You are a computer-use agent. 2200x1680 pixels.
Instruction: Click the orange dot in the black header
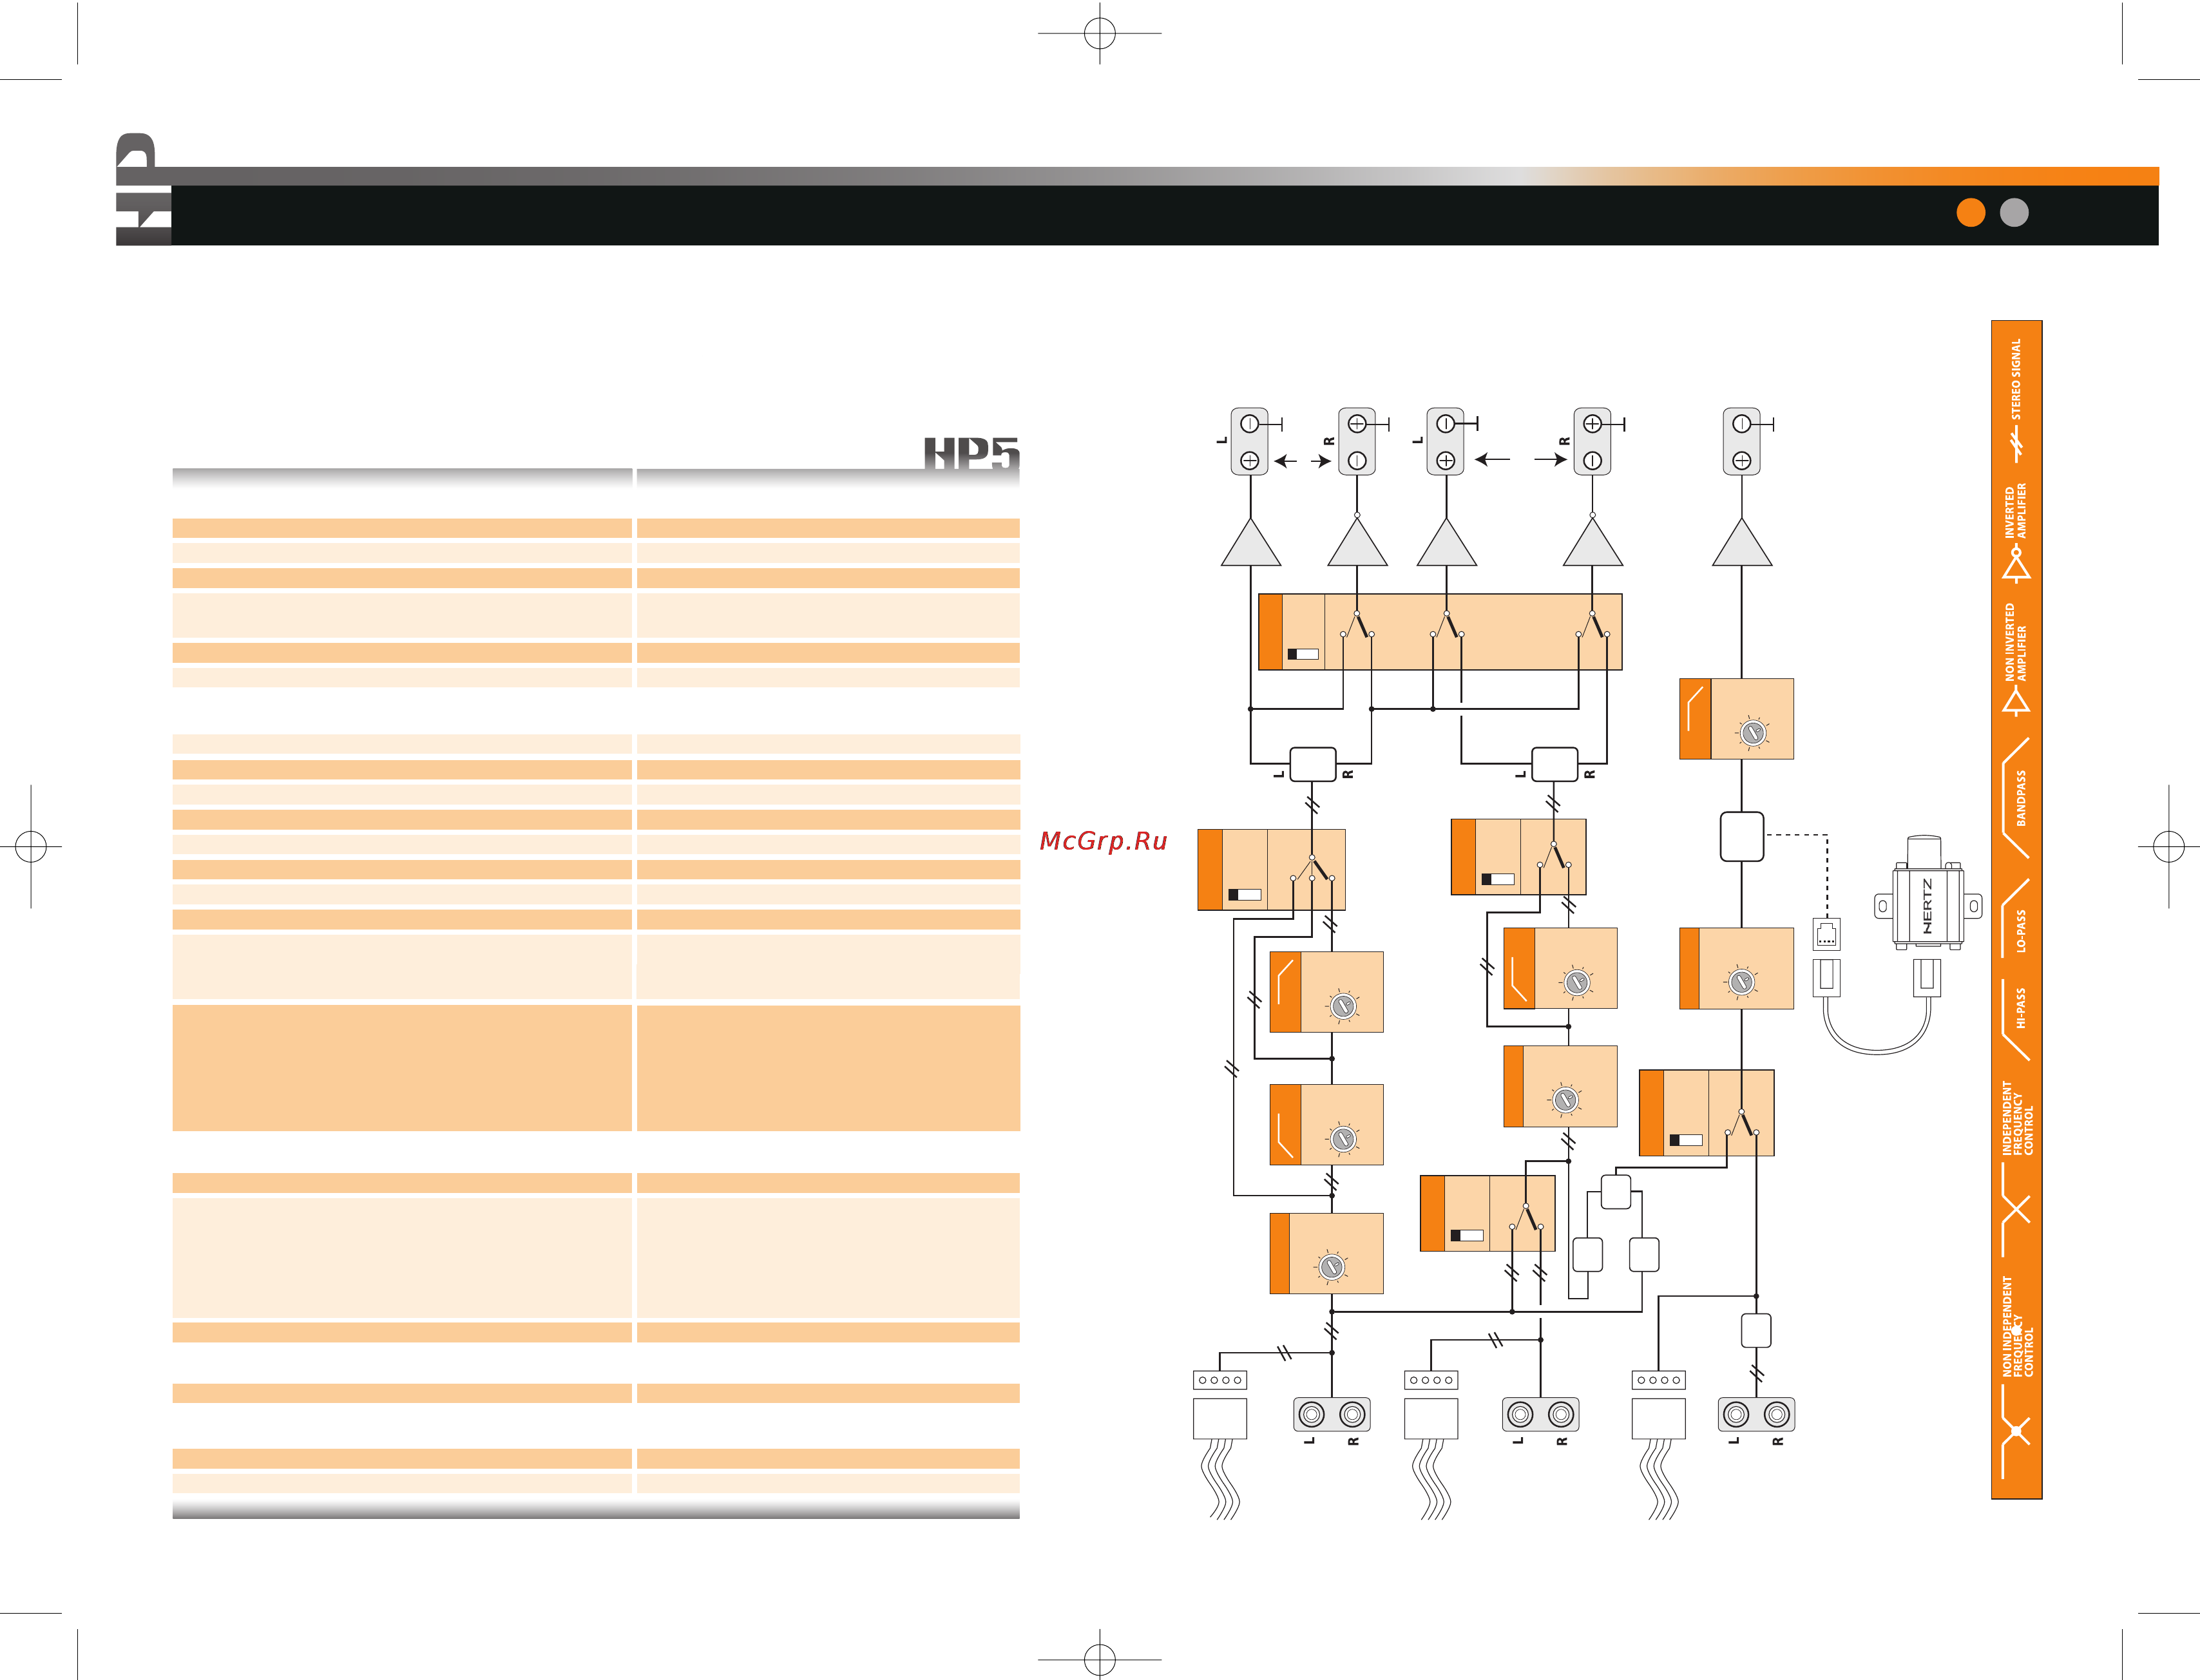pos(1970,213)
